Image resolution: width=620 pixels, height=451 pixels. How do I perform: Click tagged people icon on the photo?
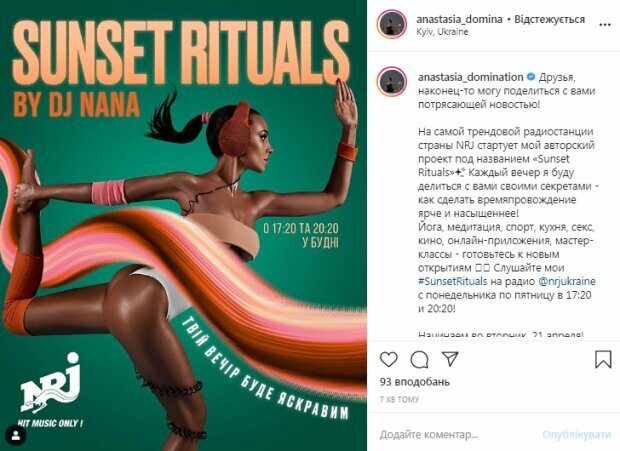[x=16, y=436]
